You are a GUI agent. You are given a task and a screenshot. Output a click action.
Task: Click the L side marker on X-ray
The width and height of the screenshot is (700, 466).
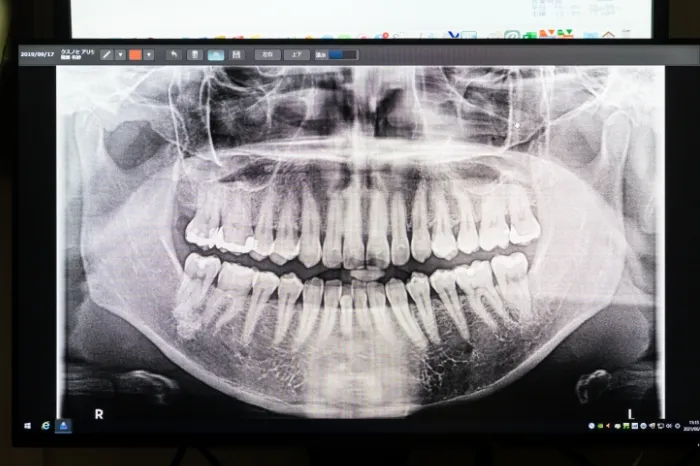click(631, 411)
